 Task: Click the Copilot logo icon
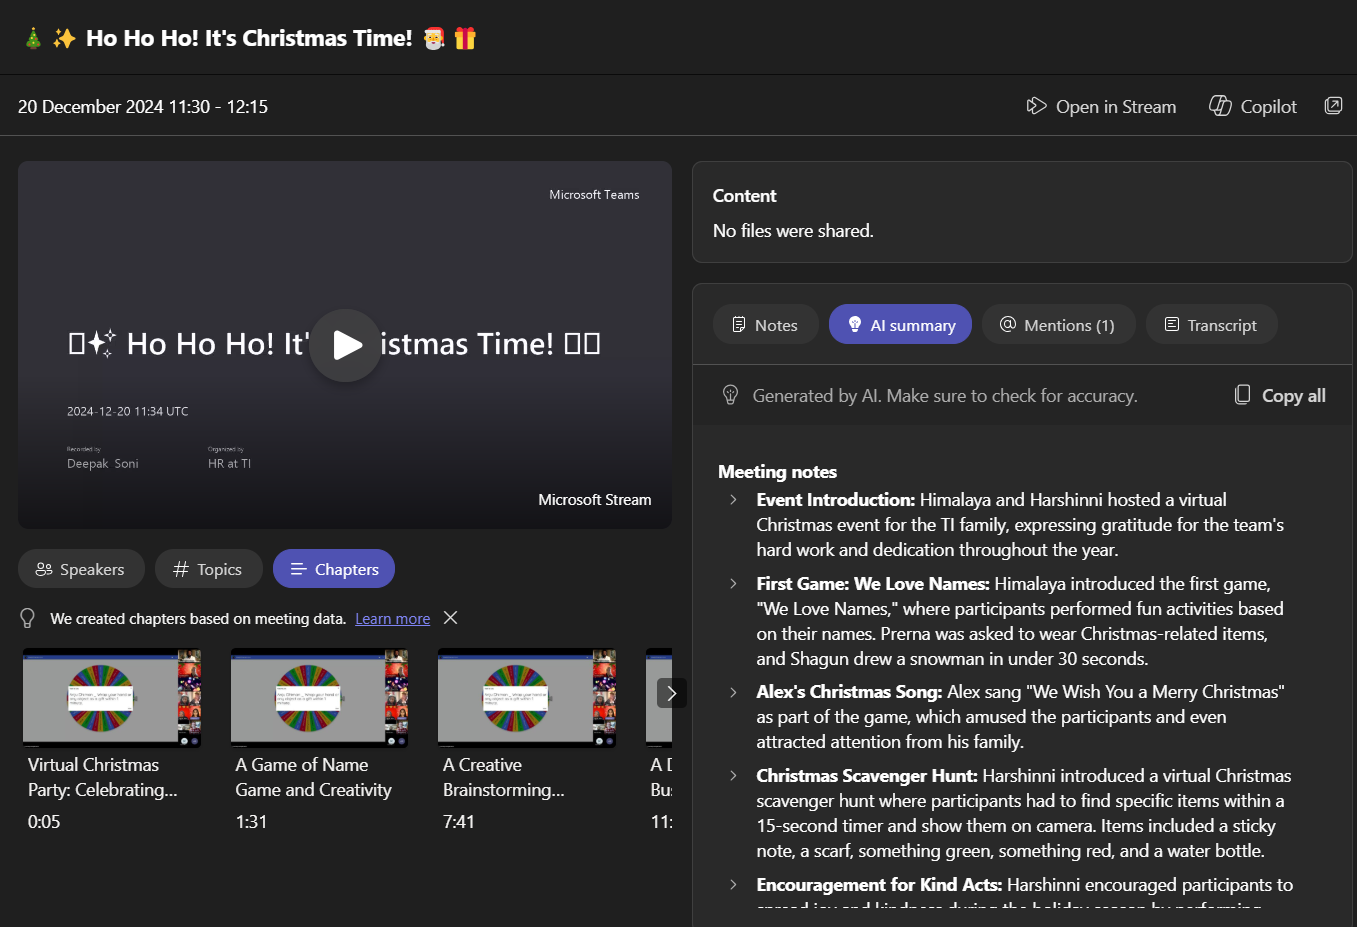(1220, 105)
